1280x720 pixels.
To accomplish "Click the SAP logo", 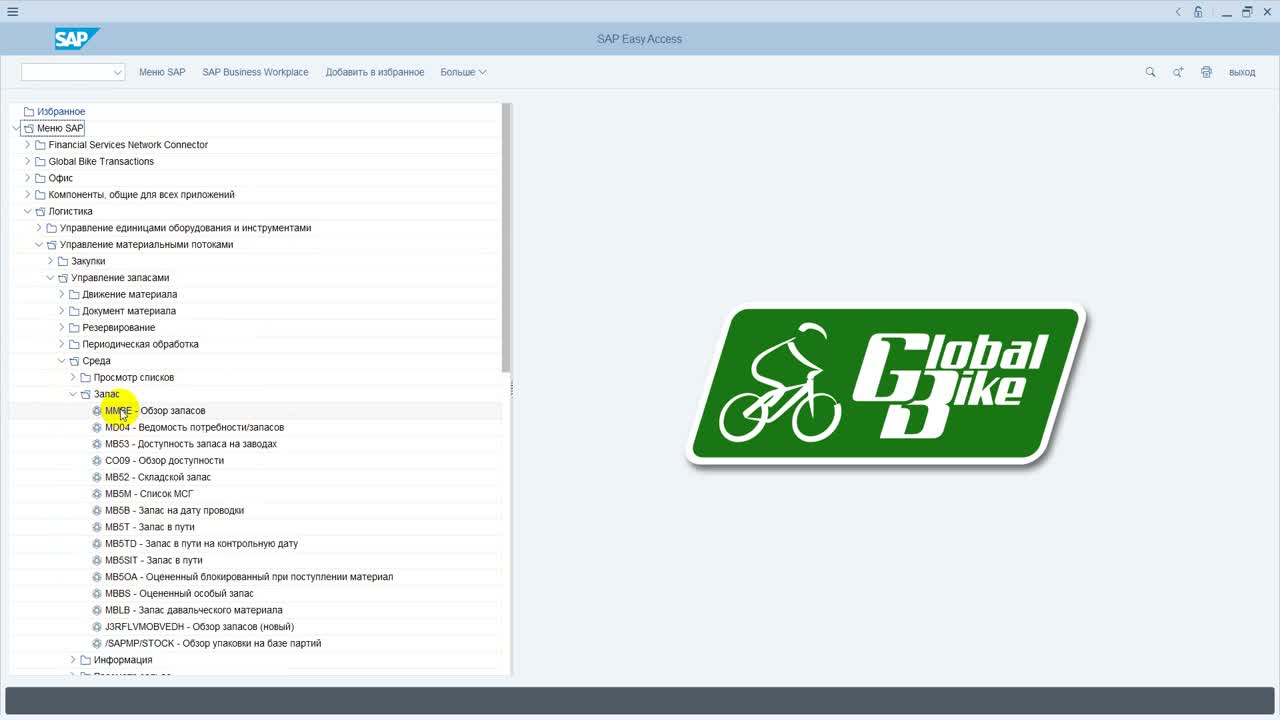I will coord(77,39).
